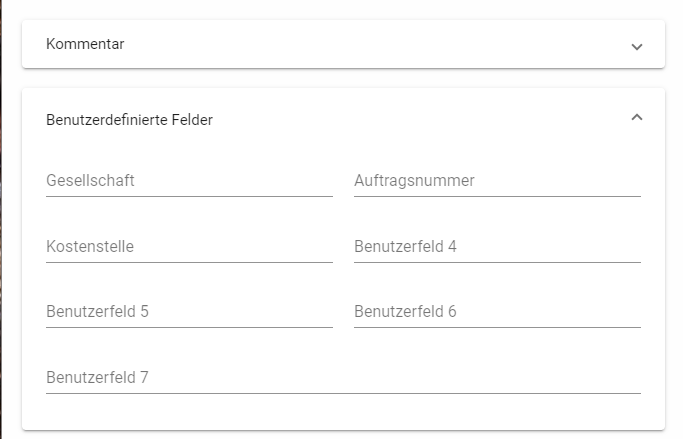Click the Gesellschaft placeholder label
This screenshot has height=445, width=690.
point(90,181)
